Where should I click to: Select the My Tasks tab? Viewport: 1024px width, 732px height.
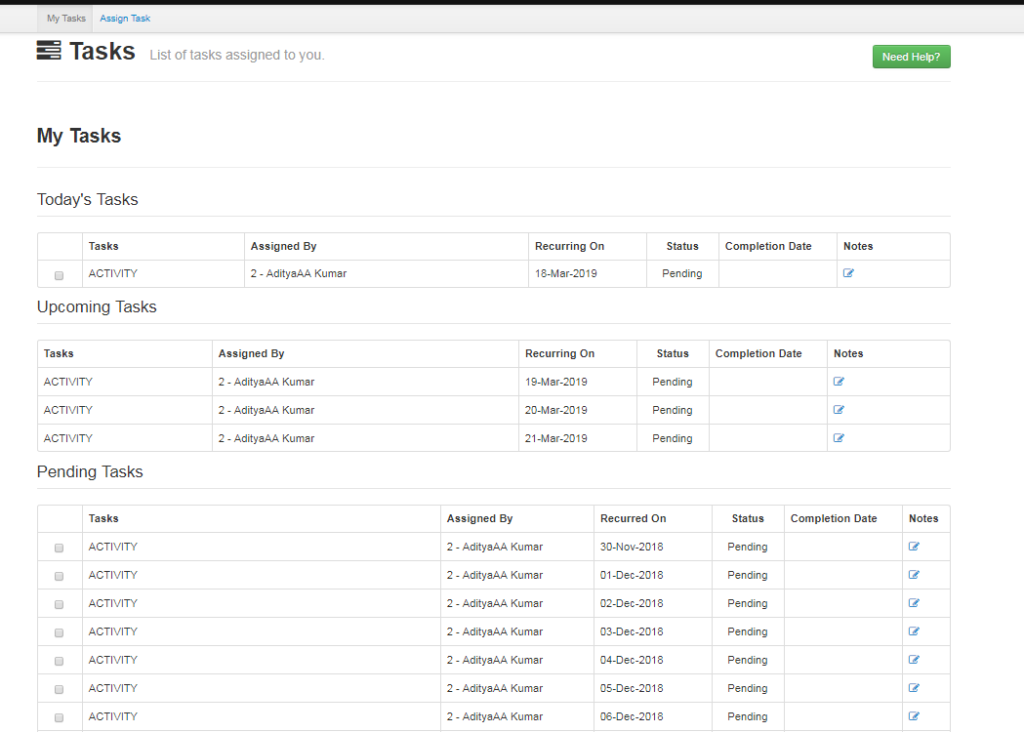click(x=64, y=17)
